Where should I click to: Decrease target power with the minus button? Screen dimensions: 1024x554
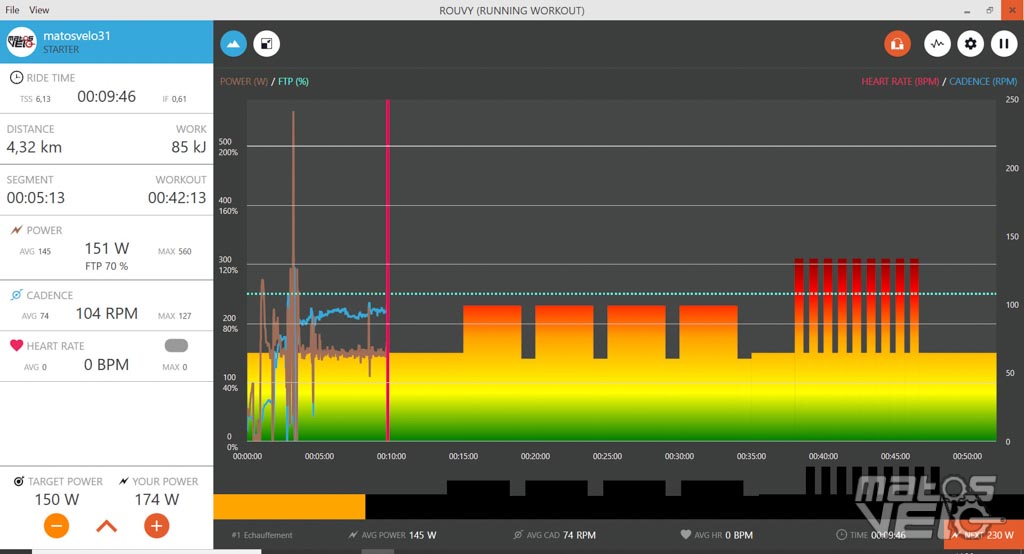(x=57, y=526)
